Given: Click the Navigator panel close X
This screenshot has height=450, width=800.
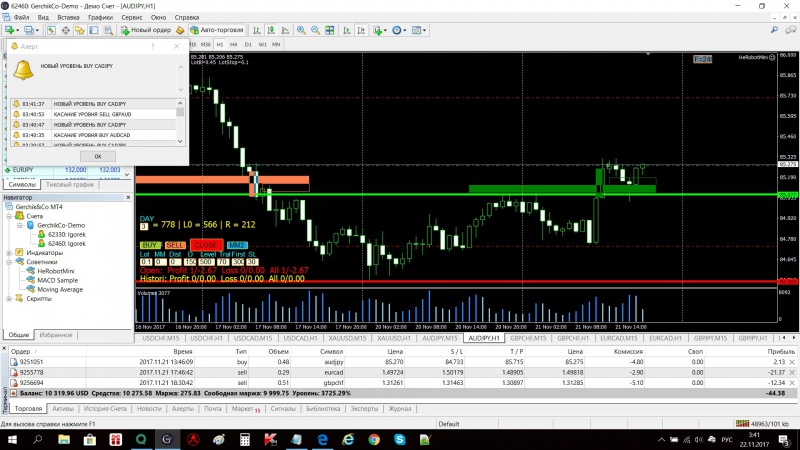Looking at the screenshot, I should tap(128, 197).
